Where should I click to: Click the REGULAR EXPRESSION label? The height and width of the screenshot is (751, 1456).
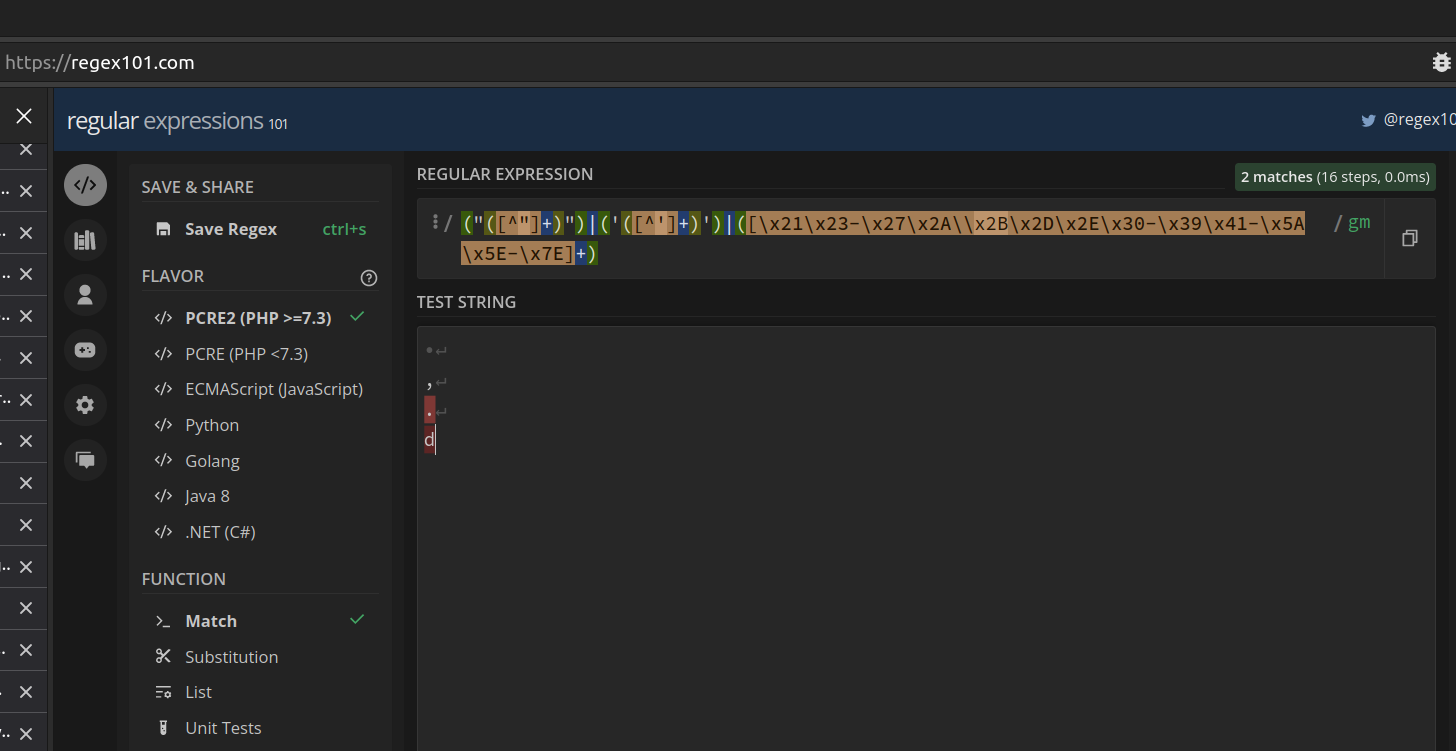[x=505, y=174]
